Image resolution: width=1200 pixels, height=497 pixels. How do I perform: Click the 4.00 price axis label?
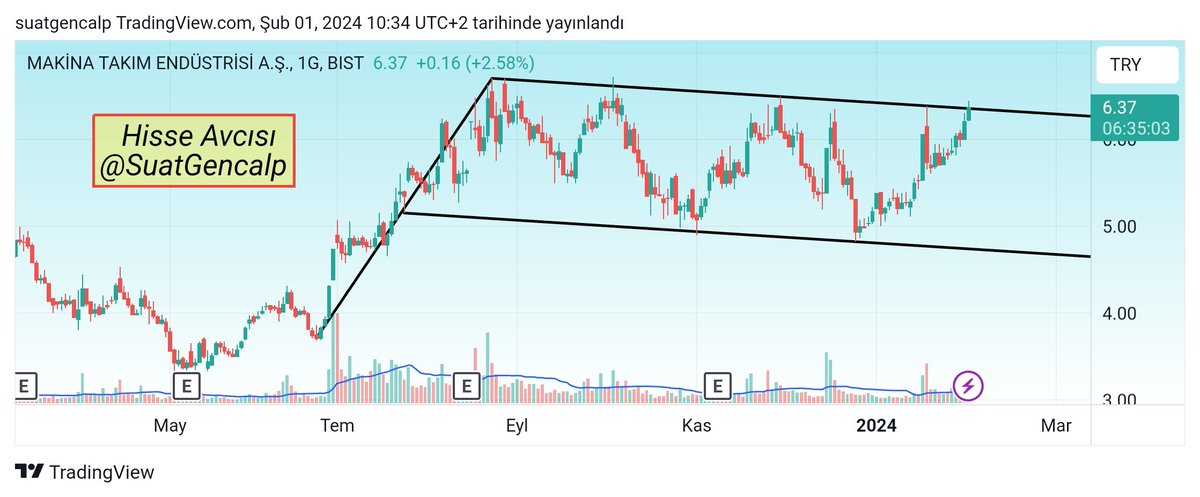pyautogui.click(x=1120, y=313)
